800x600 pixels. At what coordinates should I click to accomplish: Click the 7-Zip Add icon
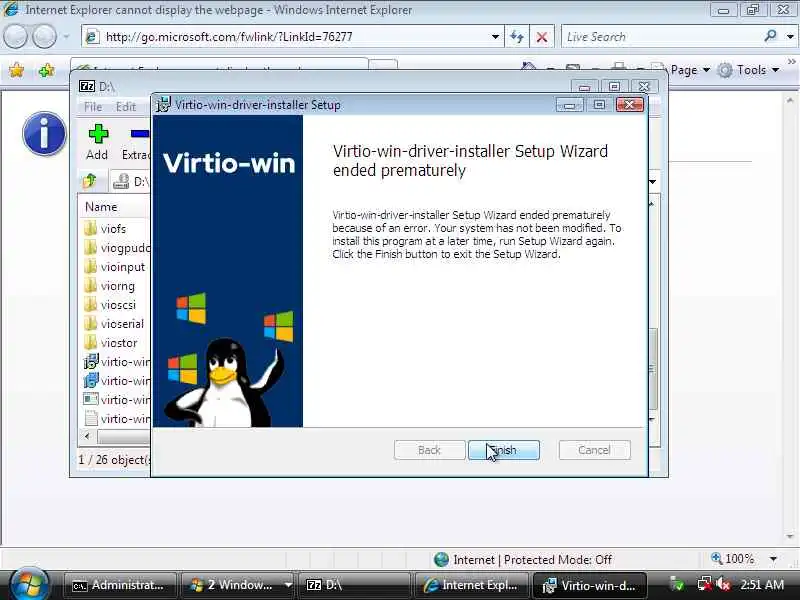[x=97, y=134]
